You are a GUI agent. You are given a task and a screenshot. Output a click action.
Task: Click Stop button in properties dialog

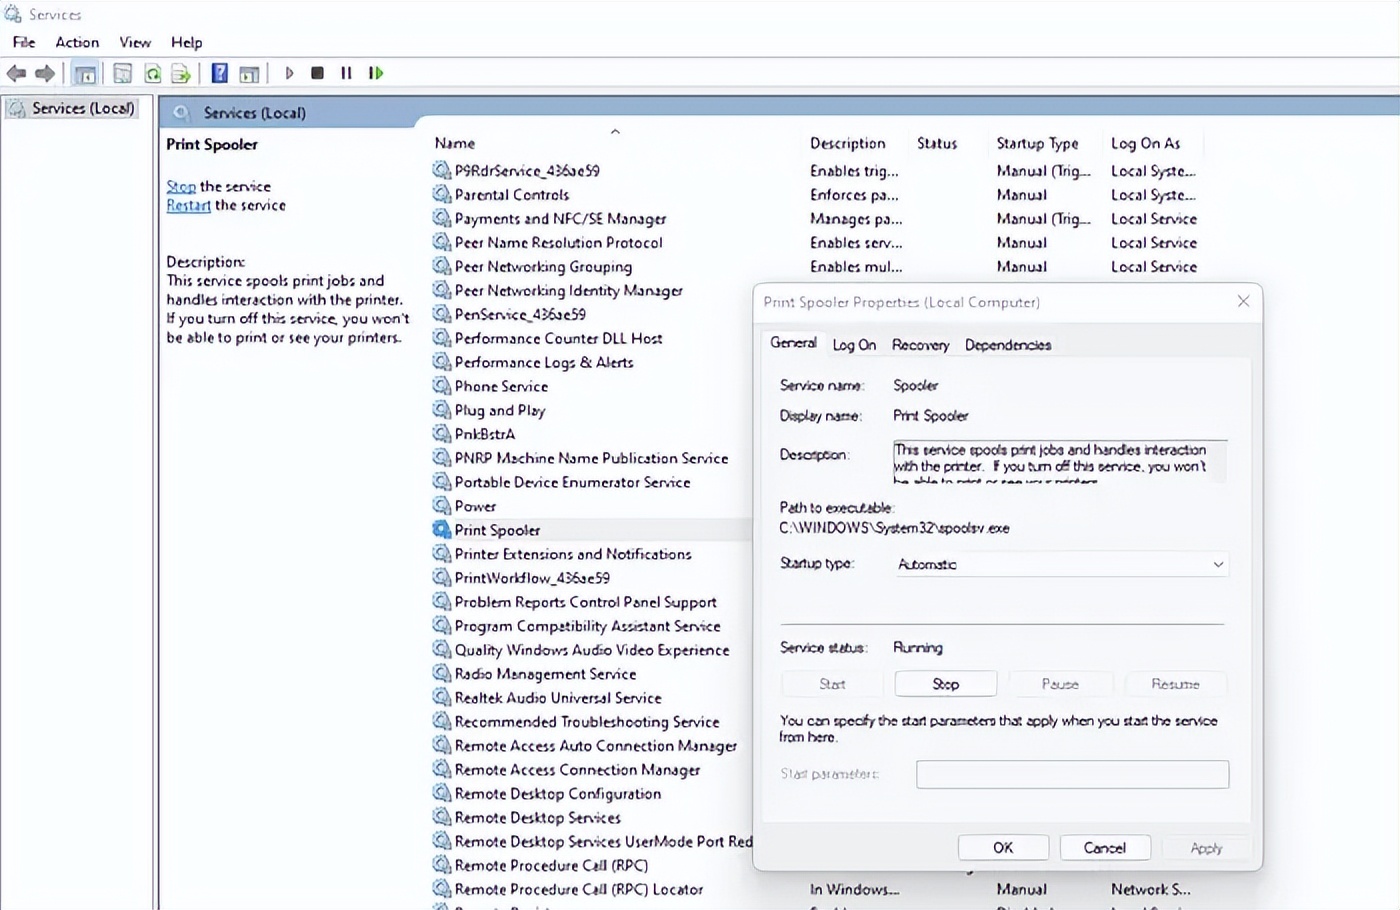tap(946, 684)
